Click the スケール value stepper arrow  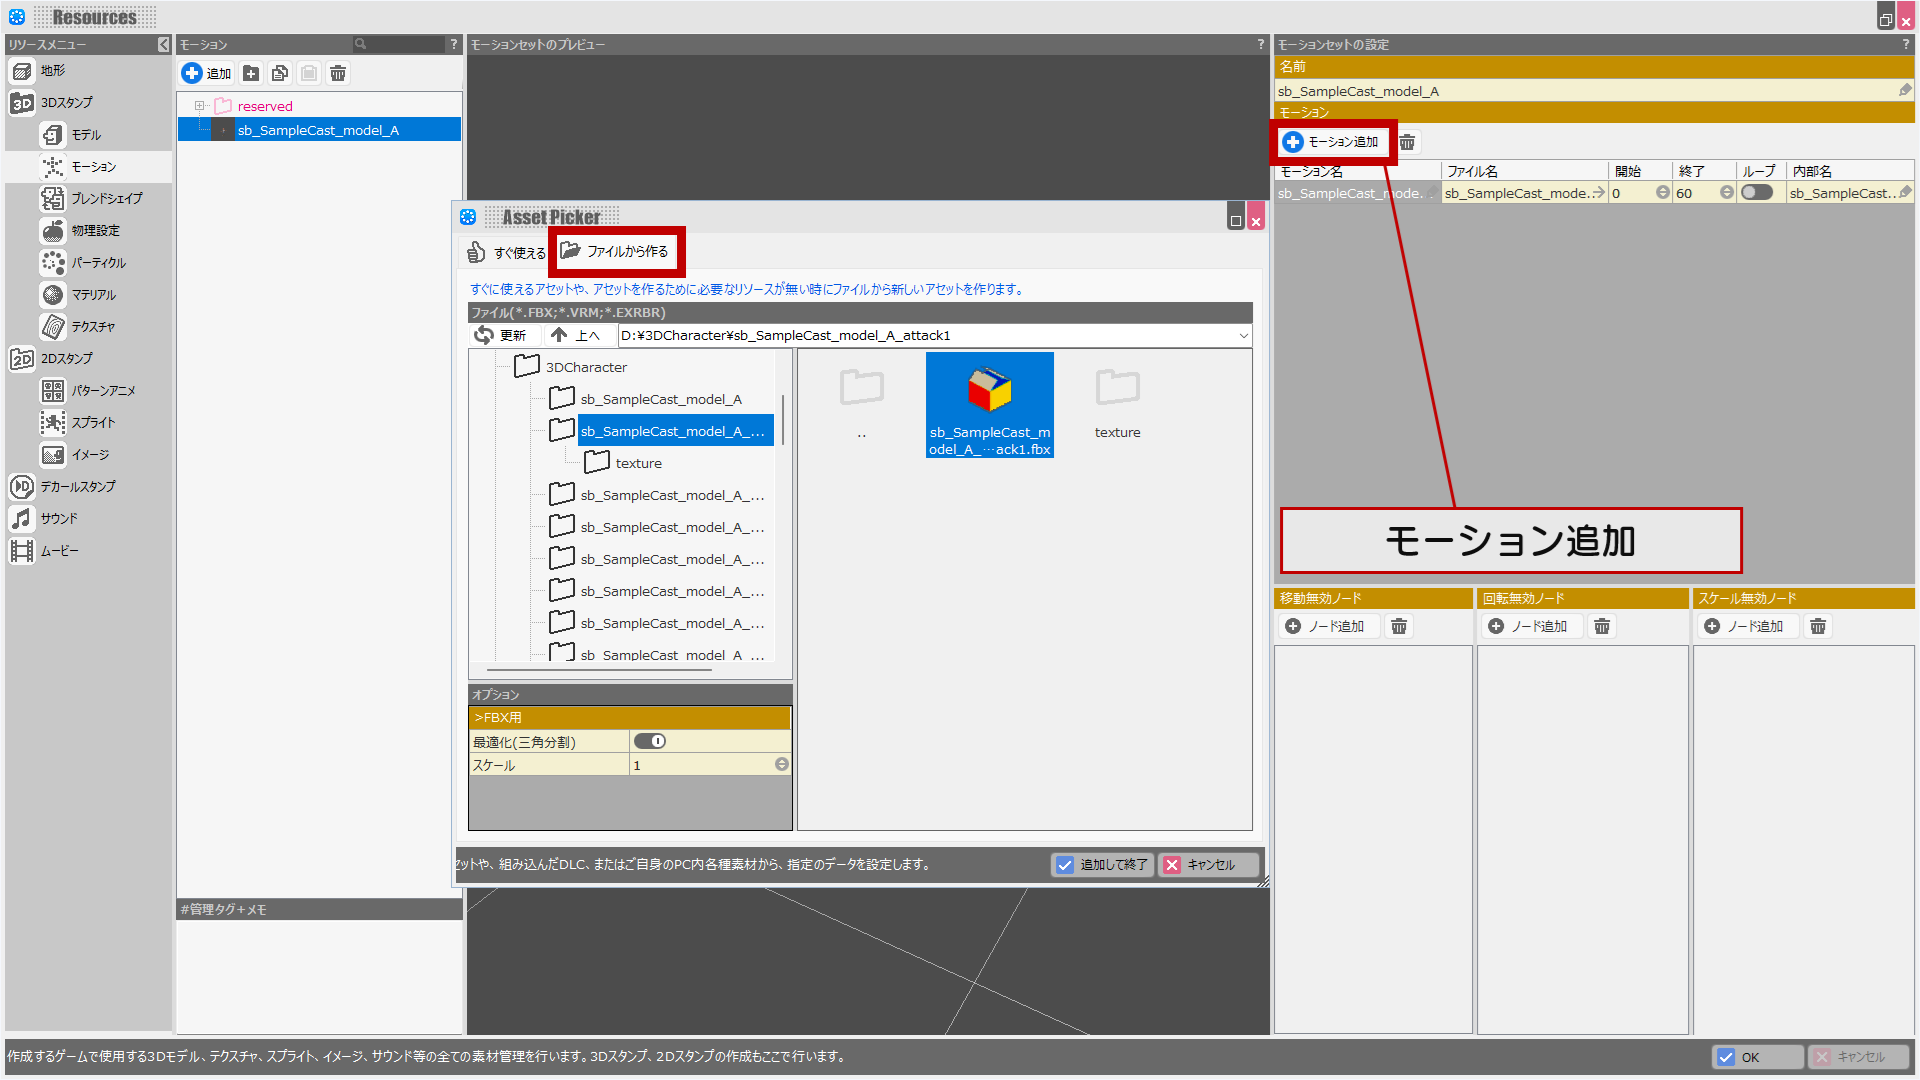(x=782, y=765)
